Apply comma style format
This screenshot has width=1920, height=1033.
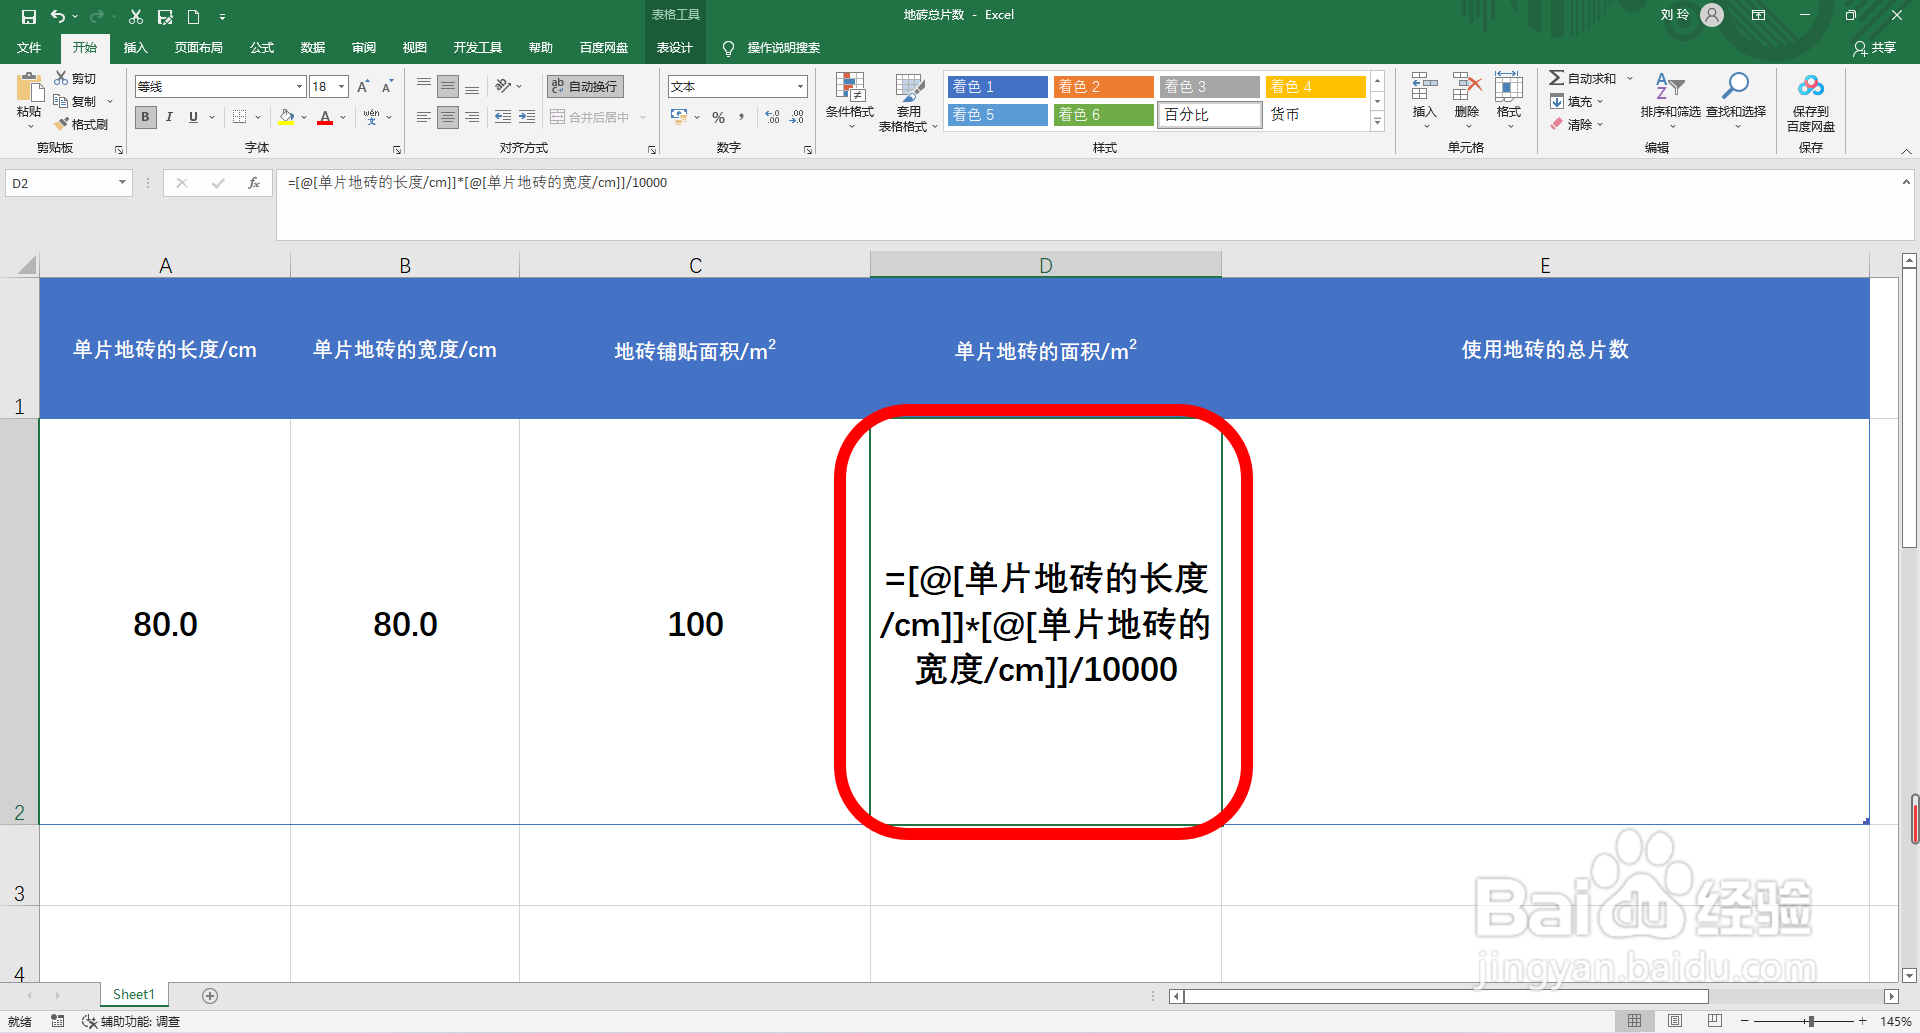pos(741,117)
